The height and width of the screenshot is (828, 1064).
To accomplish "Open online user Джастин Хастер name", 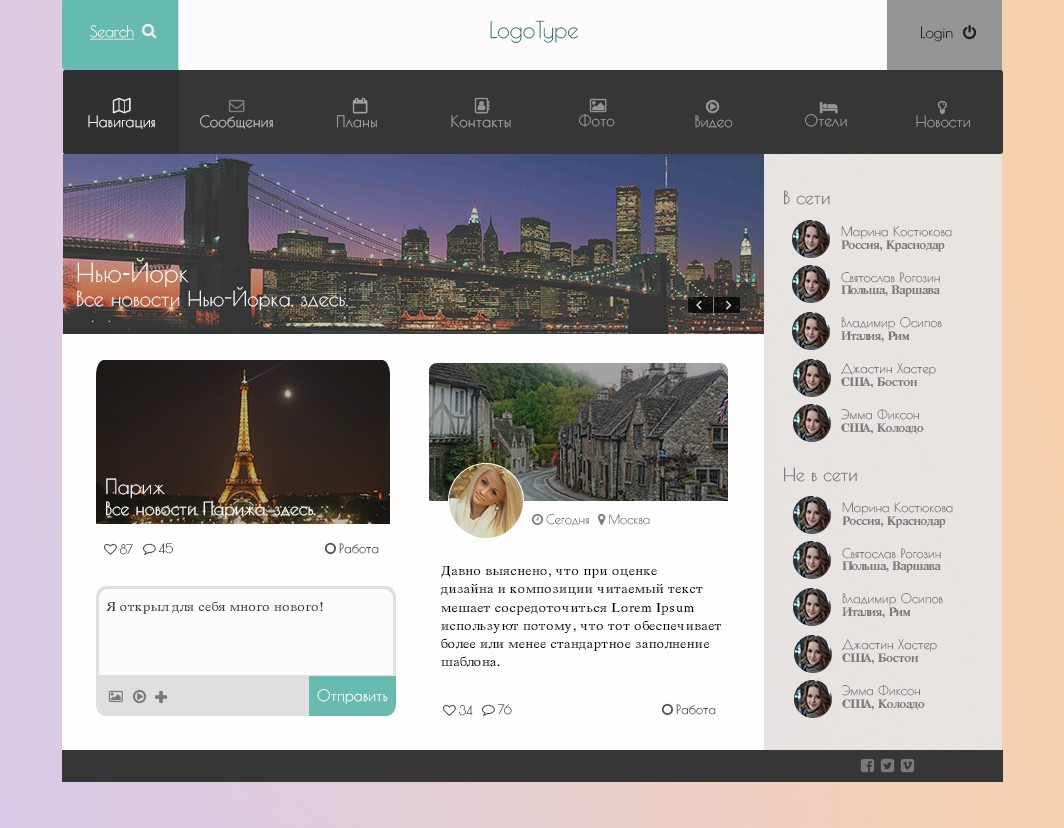I will coord(888,369).
